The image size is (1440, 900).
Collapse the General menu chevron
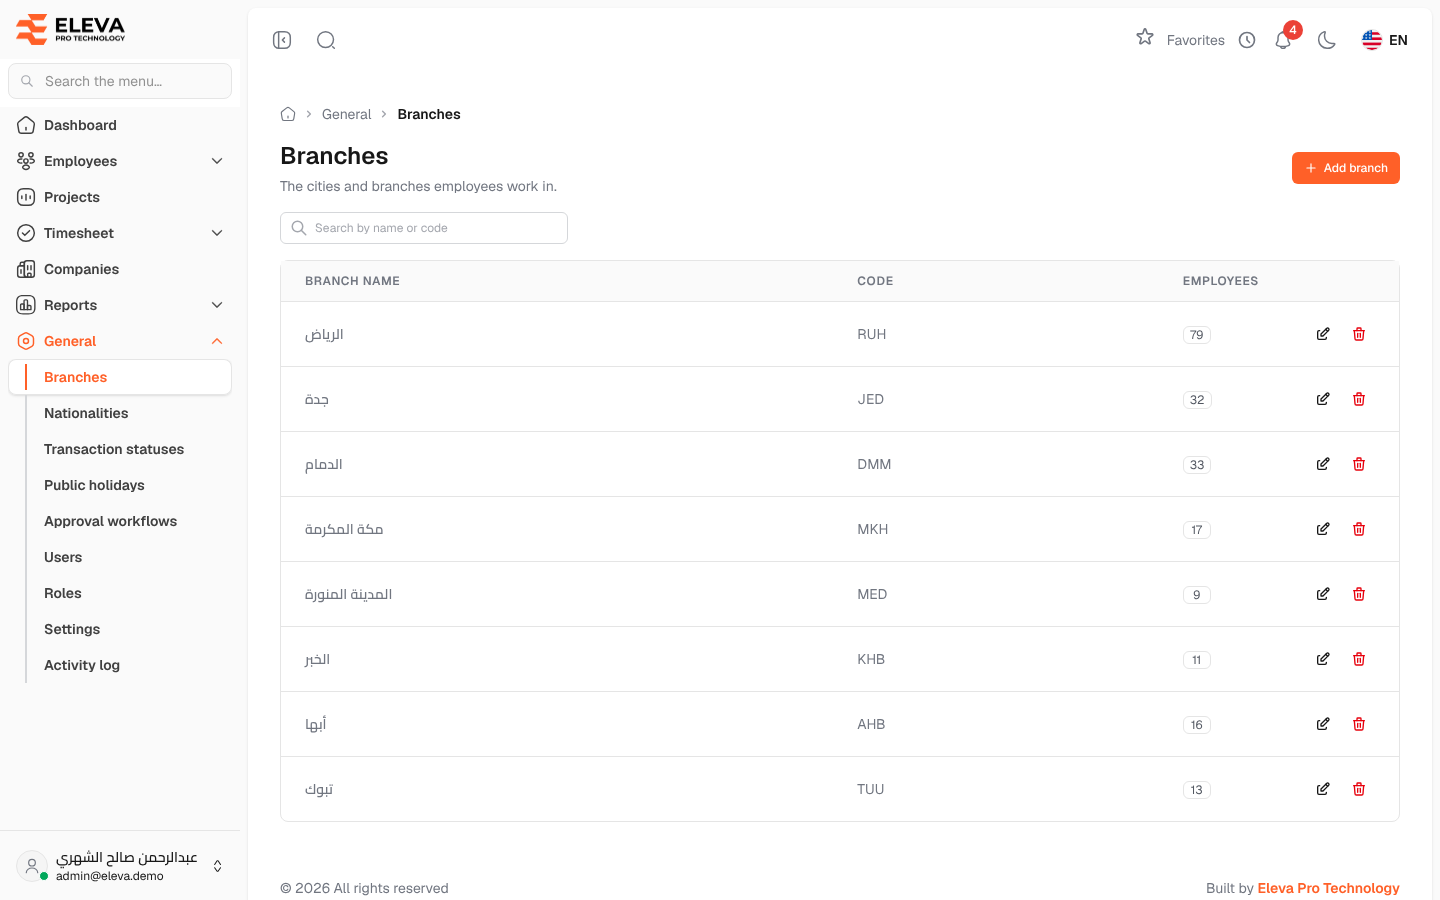click(217, 341)
